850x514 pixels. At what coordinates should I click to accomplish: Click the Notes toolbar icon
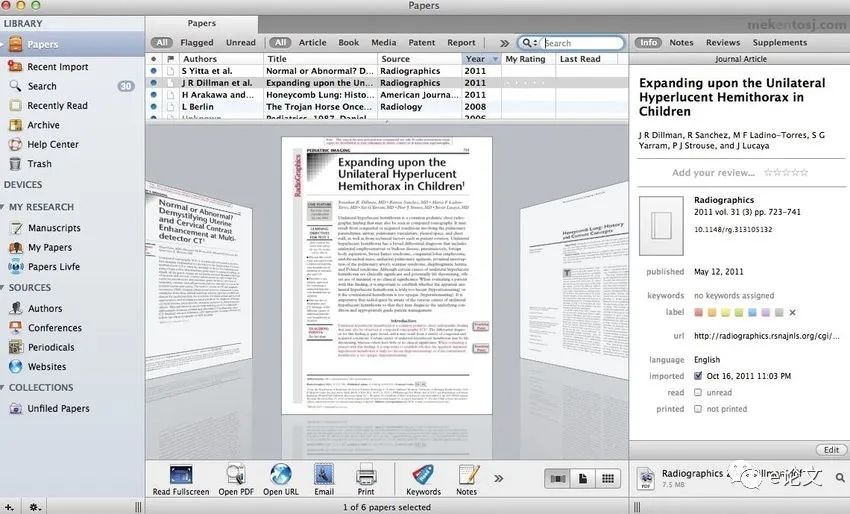pos(467,476)
